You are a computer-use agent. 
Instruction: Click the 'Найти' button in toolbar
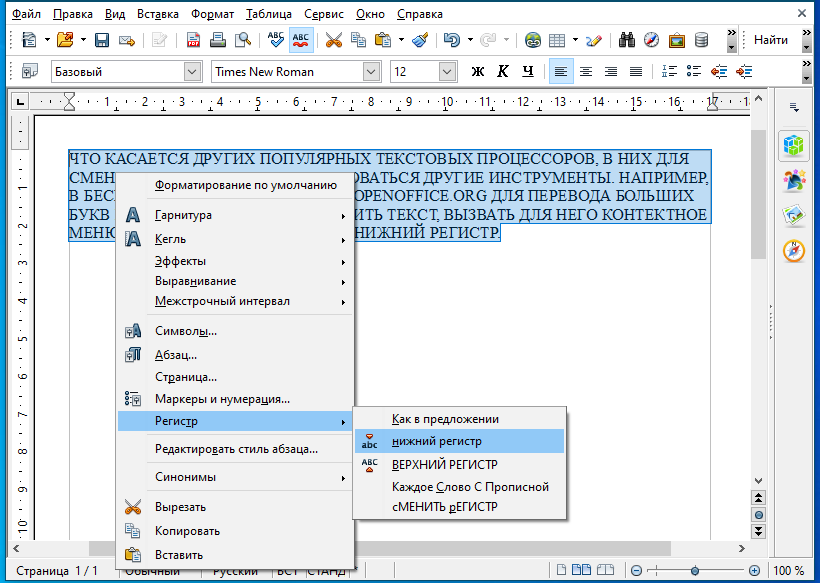(770, 41)
